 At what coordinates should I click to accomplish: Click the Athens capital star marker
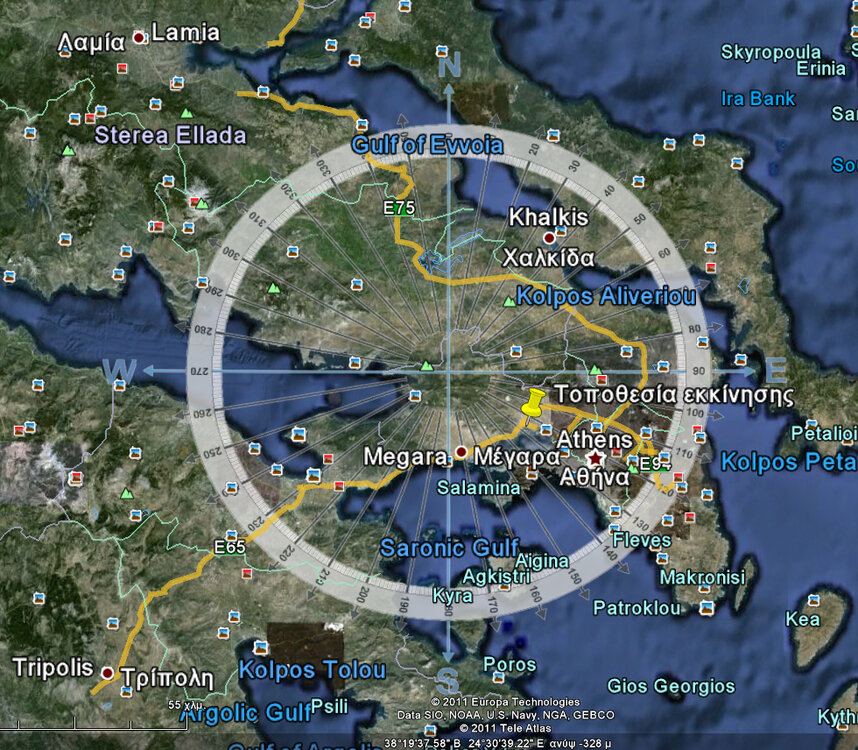click(595, 458)
